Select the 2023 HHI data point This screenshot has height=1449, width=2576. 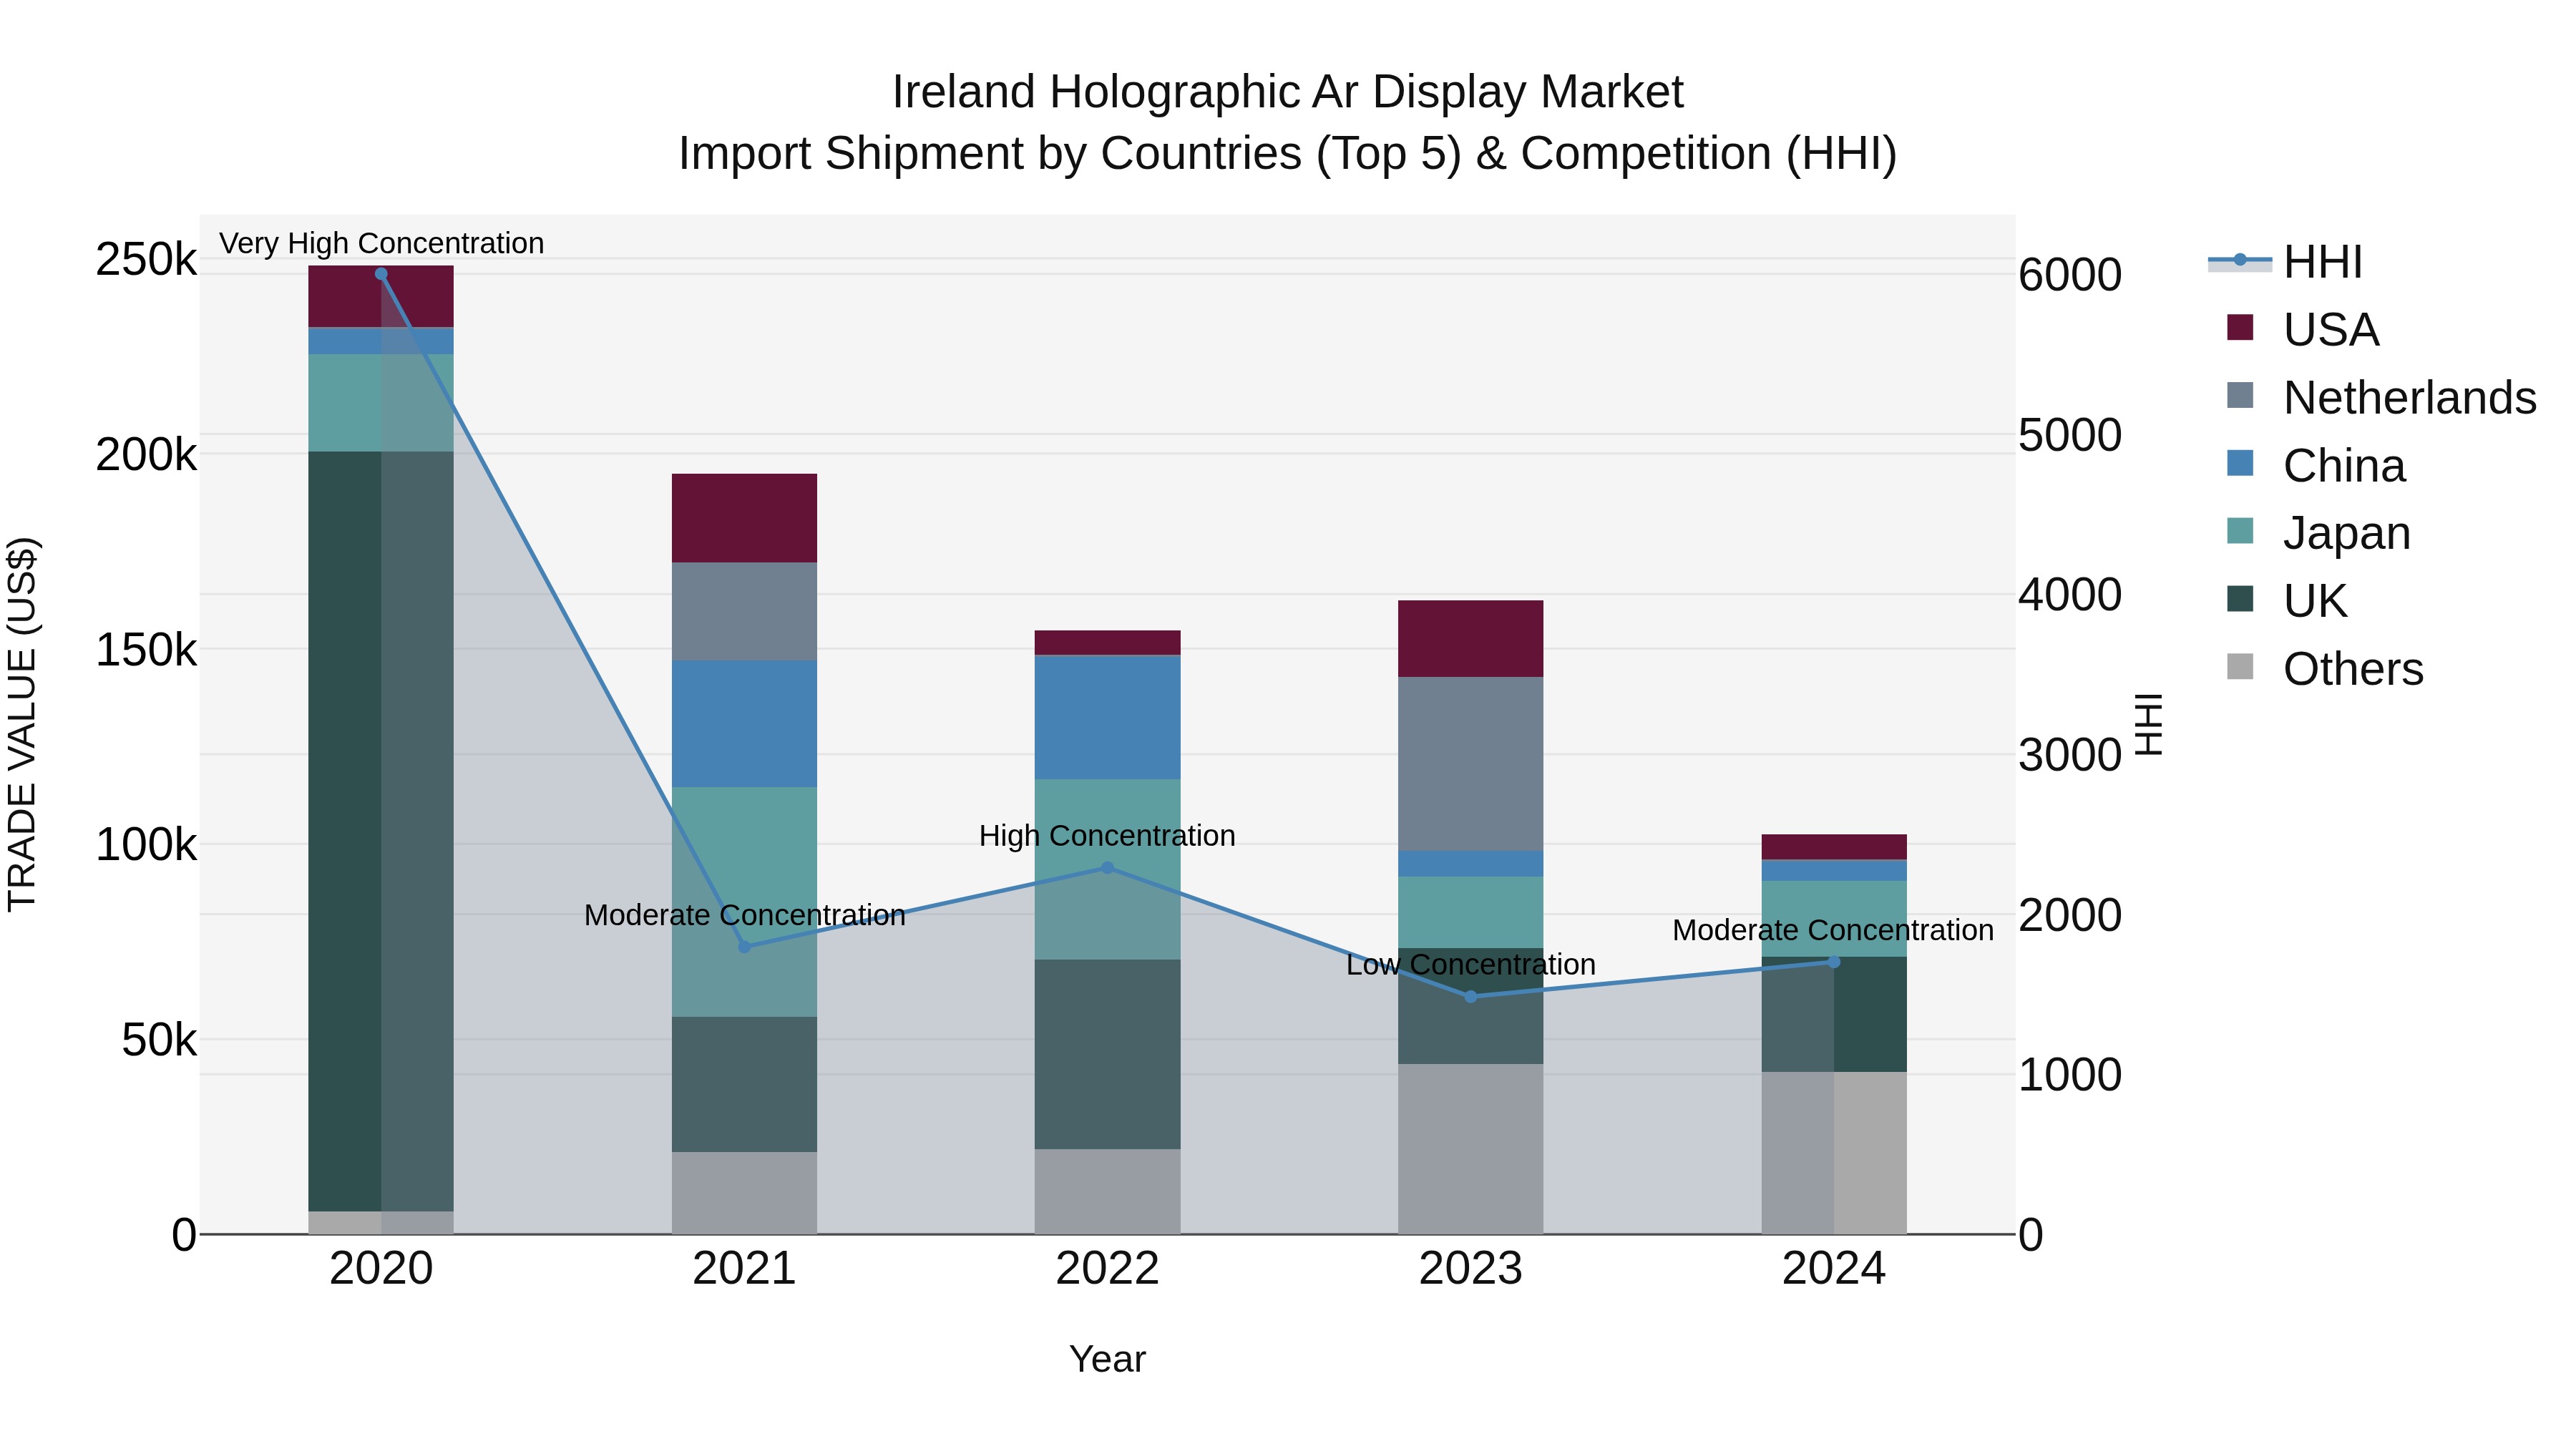pos(1470,997)
